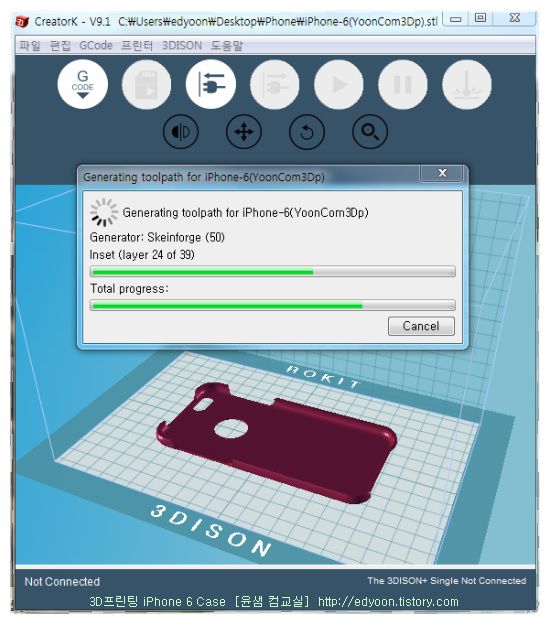The width and height of the screenshot is (550, 624).
Task: Select the move model tool
Action: coord(244,132)
